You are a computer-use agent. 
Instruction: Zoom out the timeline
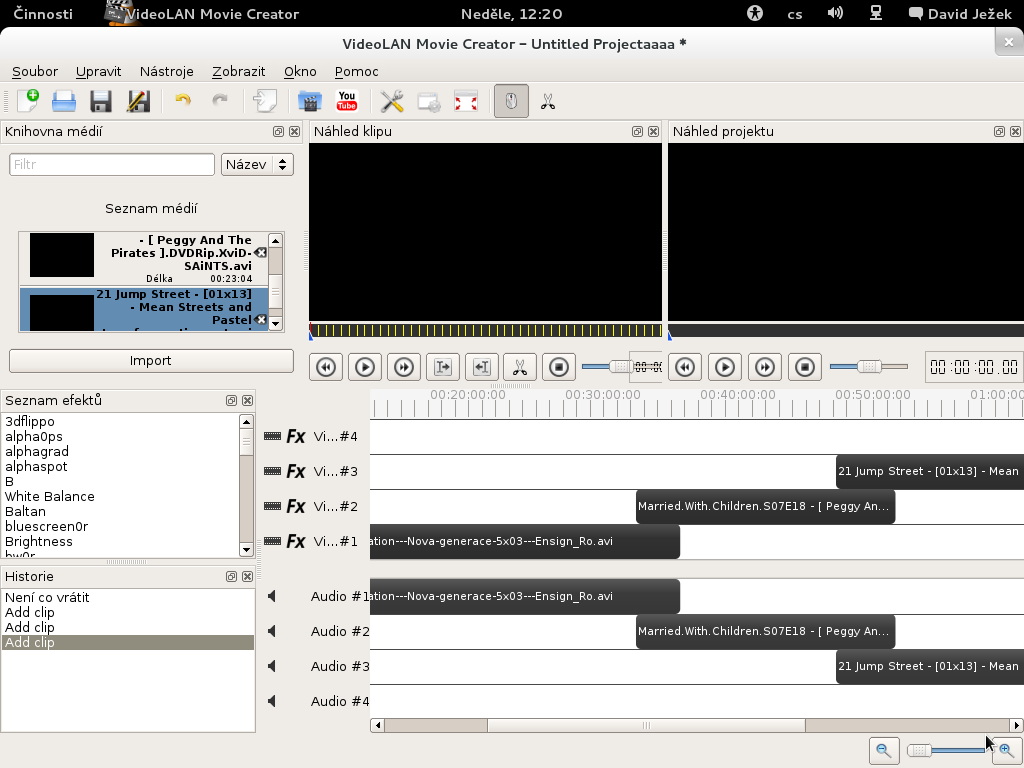pos(884,750)
